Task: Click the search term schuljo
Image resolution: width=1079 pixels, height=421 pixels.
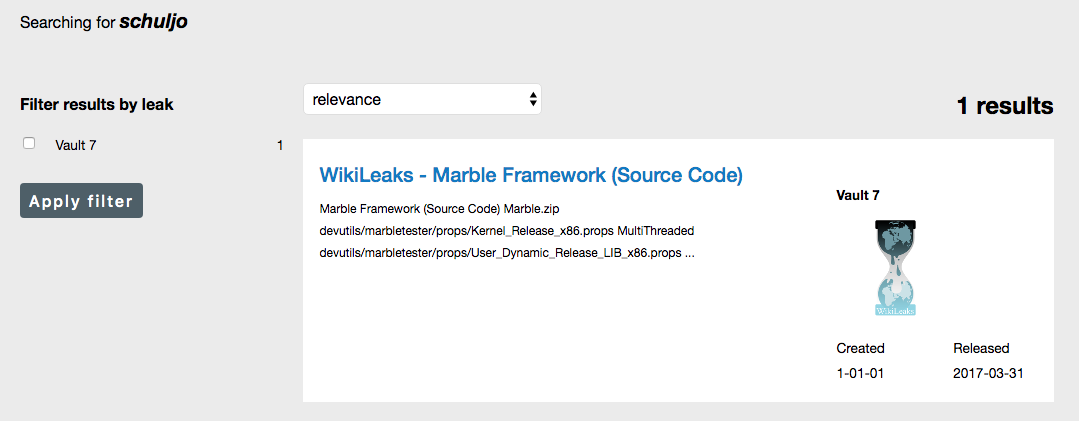Action: tap(153, 22)
